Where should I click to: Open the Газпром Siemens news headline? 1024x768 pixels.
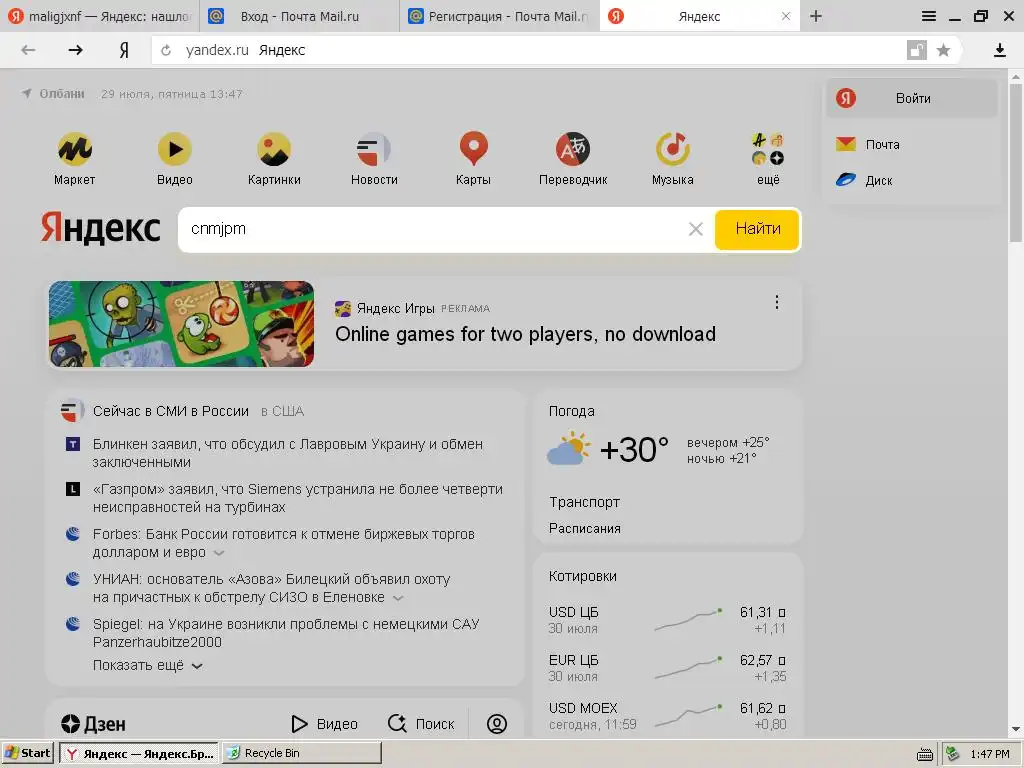[298, 498]
